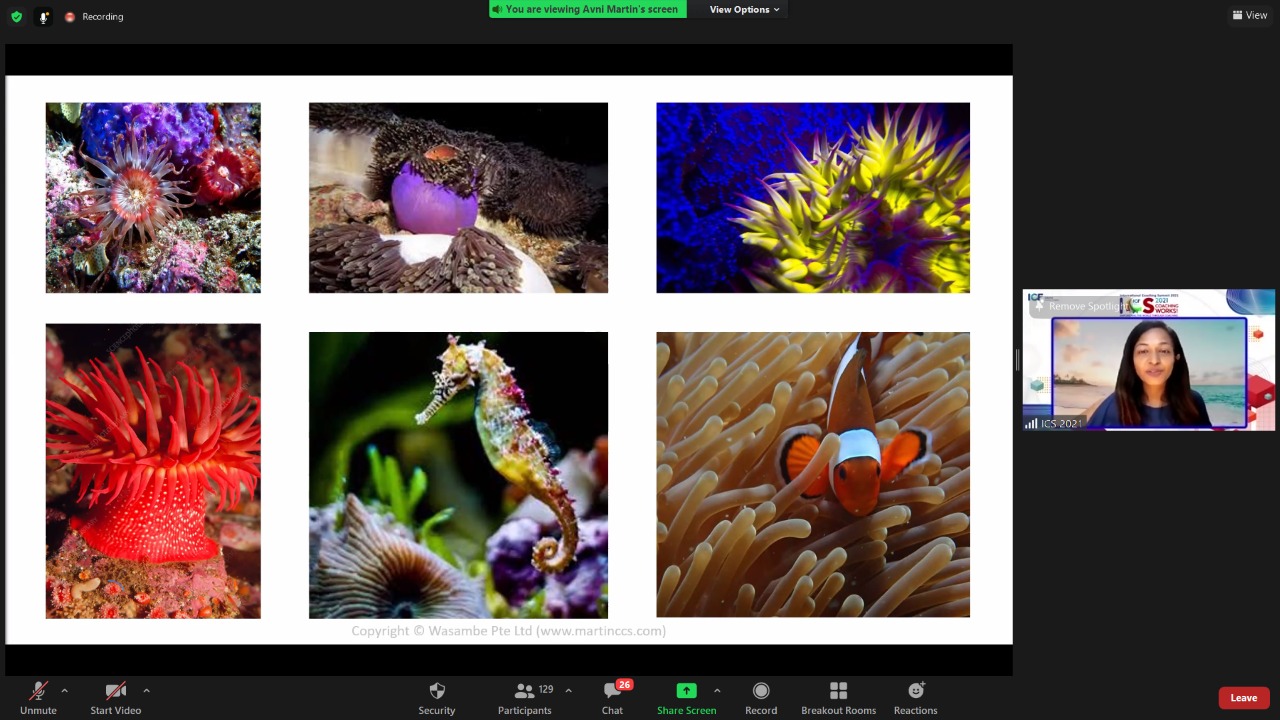
Task: Click Remove Spotlight on the speaker video
Action: (1078, 306)
